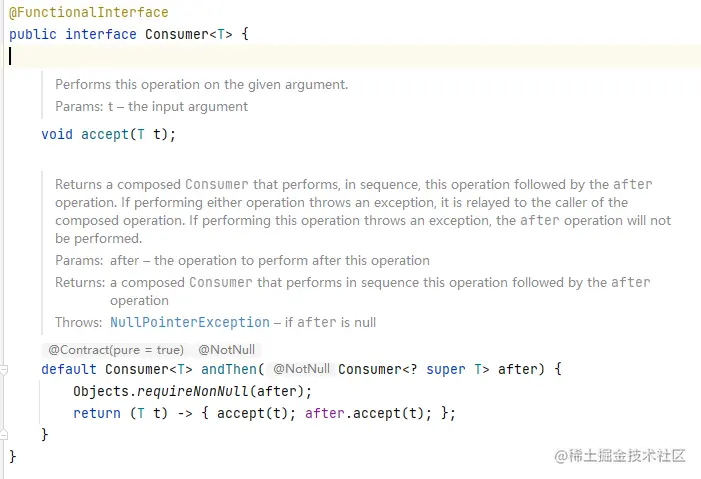The width and height of the screenshot is (701, 479).
Task: Click the 'Performs this operation' doc comment
Action: click(201, 85)
